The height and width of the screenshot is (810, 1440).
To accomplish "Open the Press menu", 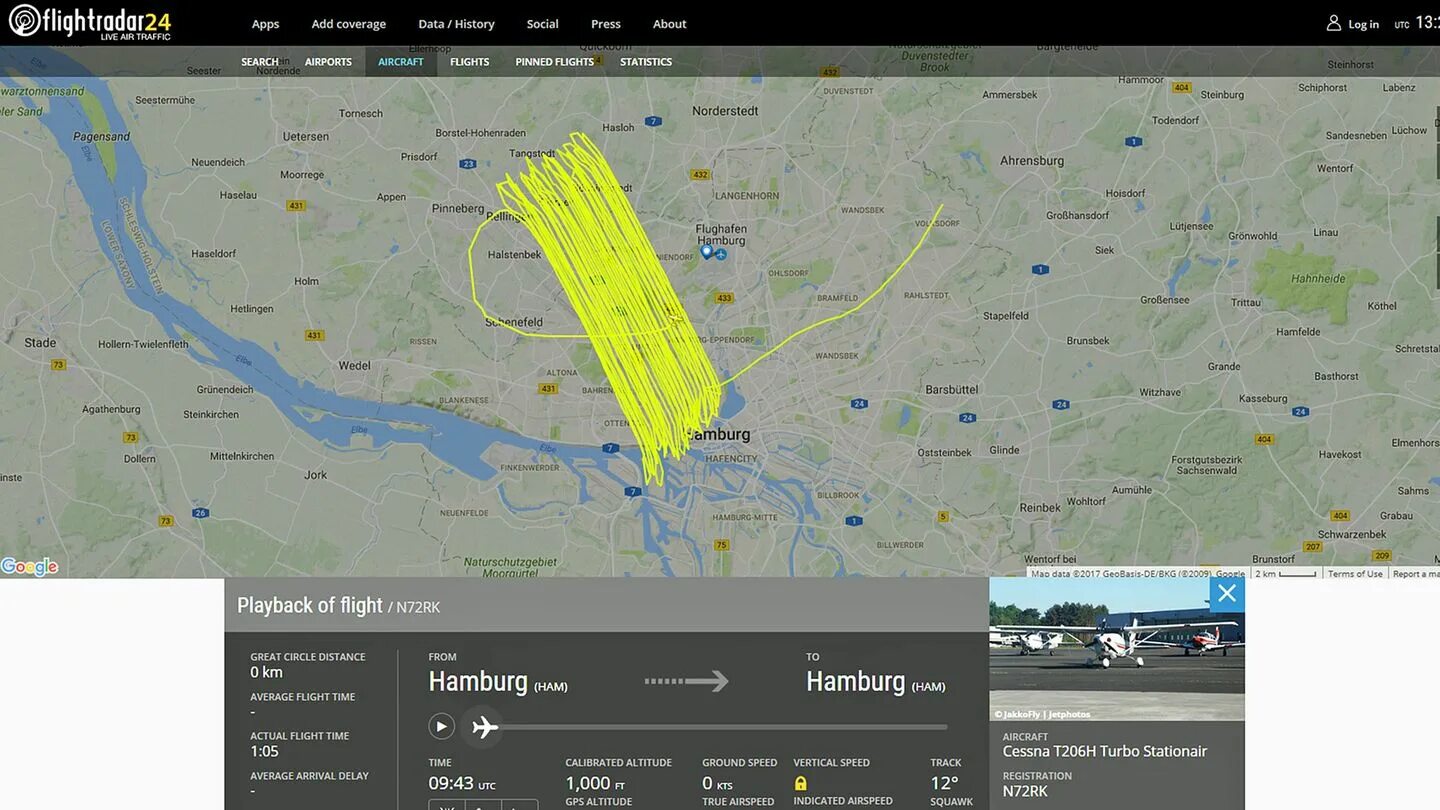I will (605, 24).
